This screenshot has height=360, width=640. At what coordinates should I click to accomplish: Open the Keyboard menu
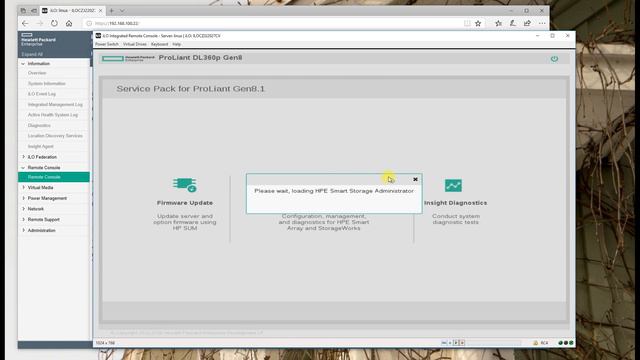coord(159,44)
